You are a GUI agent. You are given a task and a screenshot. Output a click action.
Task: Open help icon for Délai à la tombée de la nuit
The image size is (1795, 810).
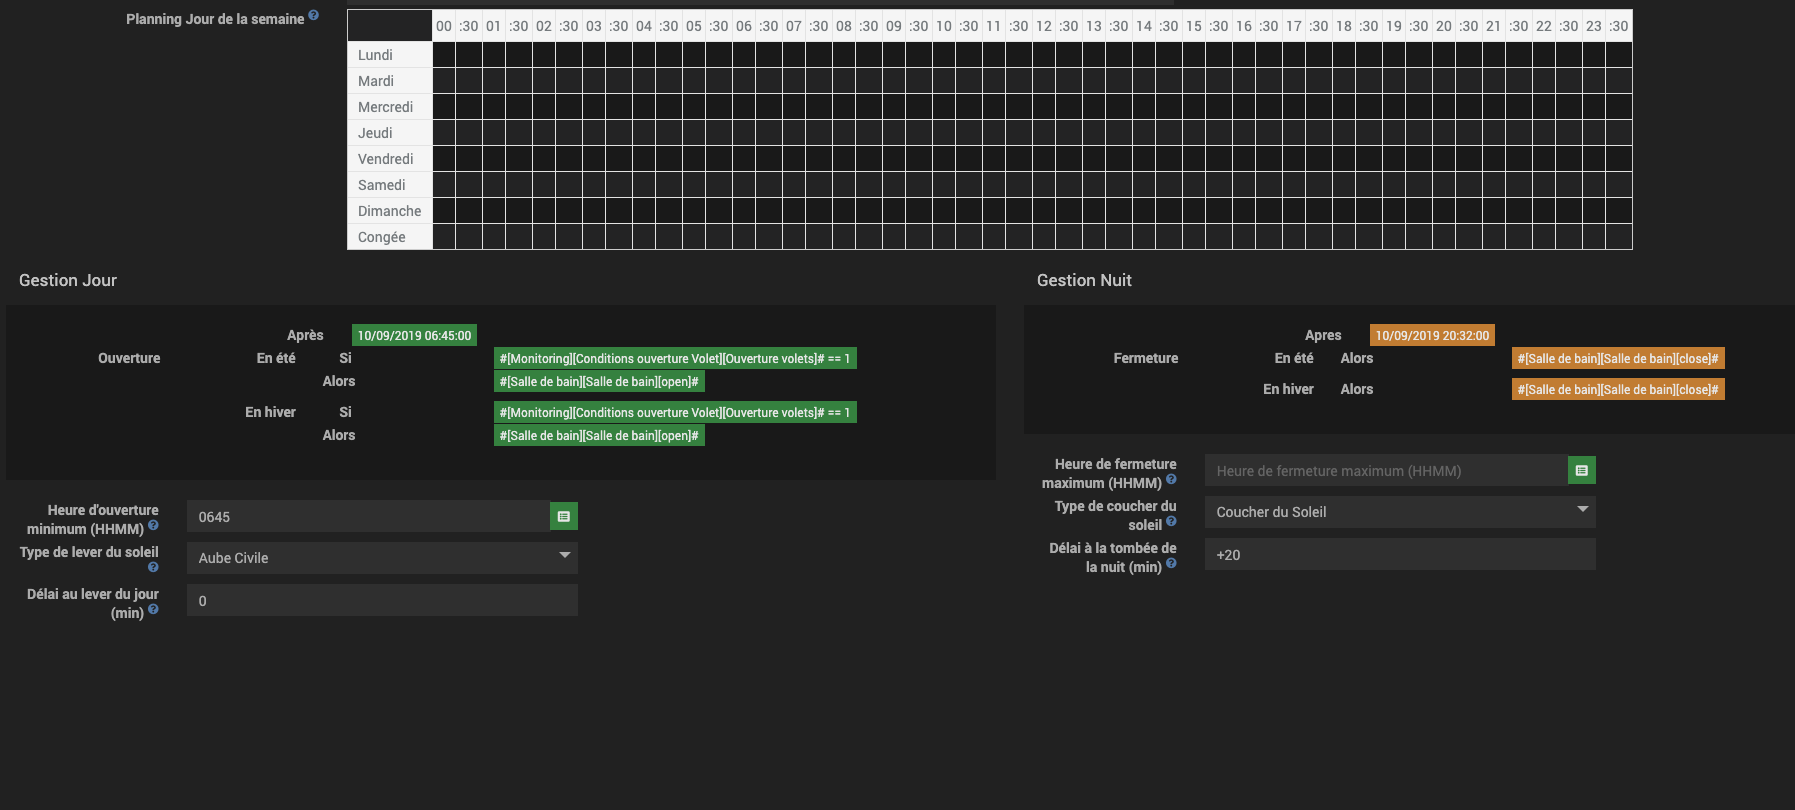click(x=1171, y=563)
